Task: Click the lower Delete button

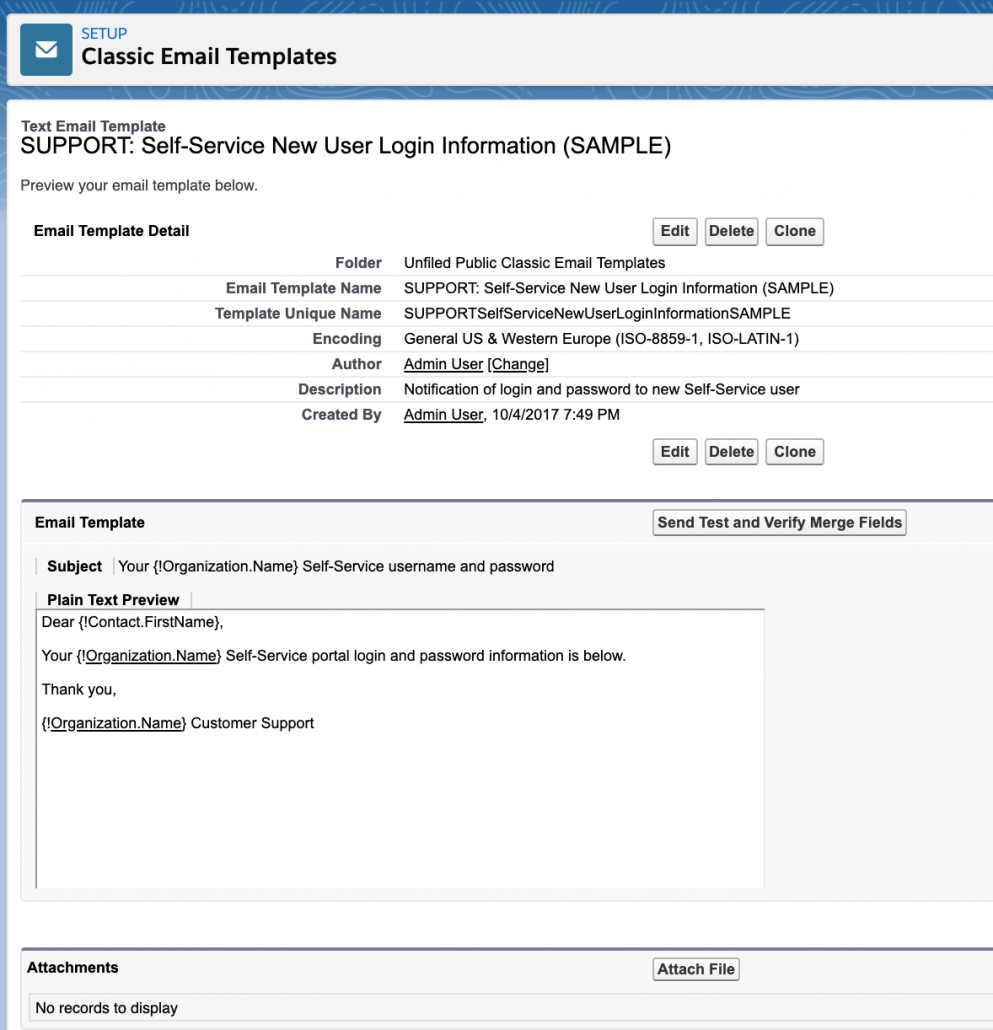Action: 731,451
